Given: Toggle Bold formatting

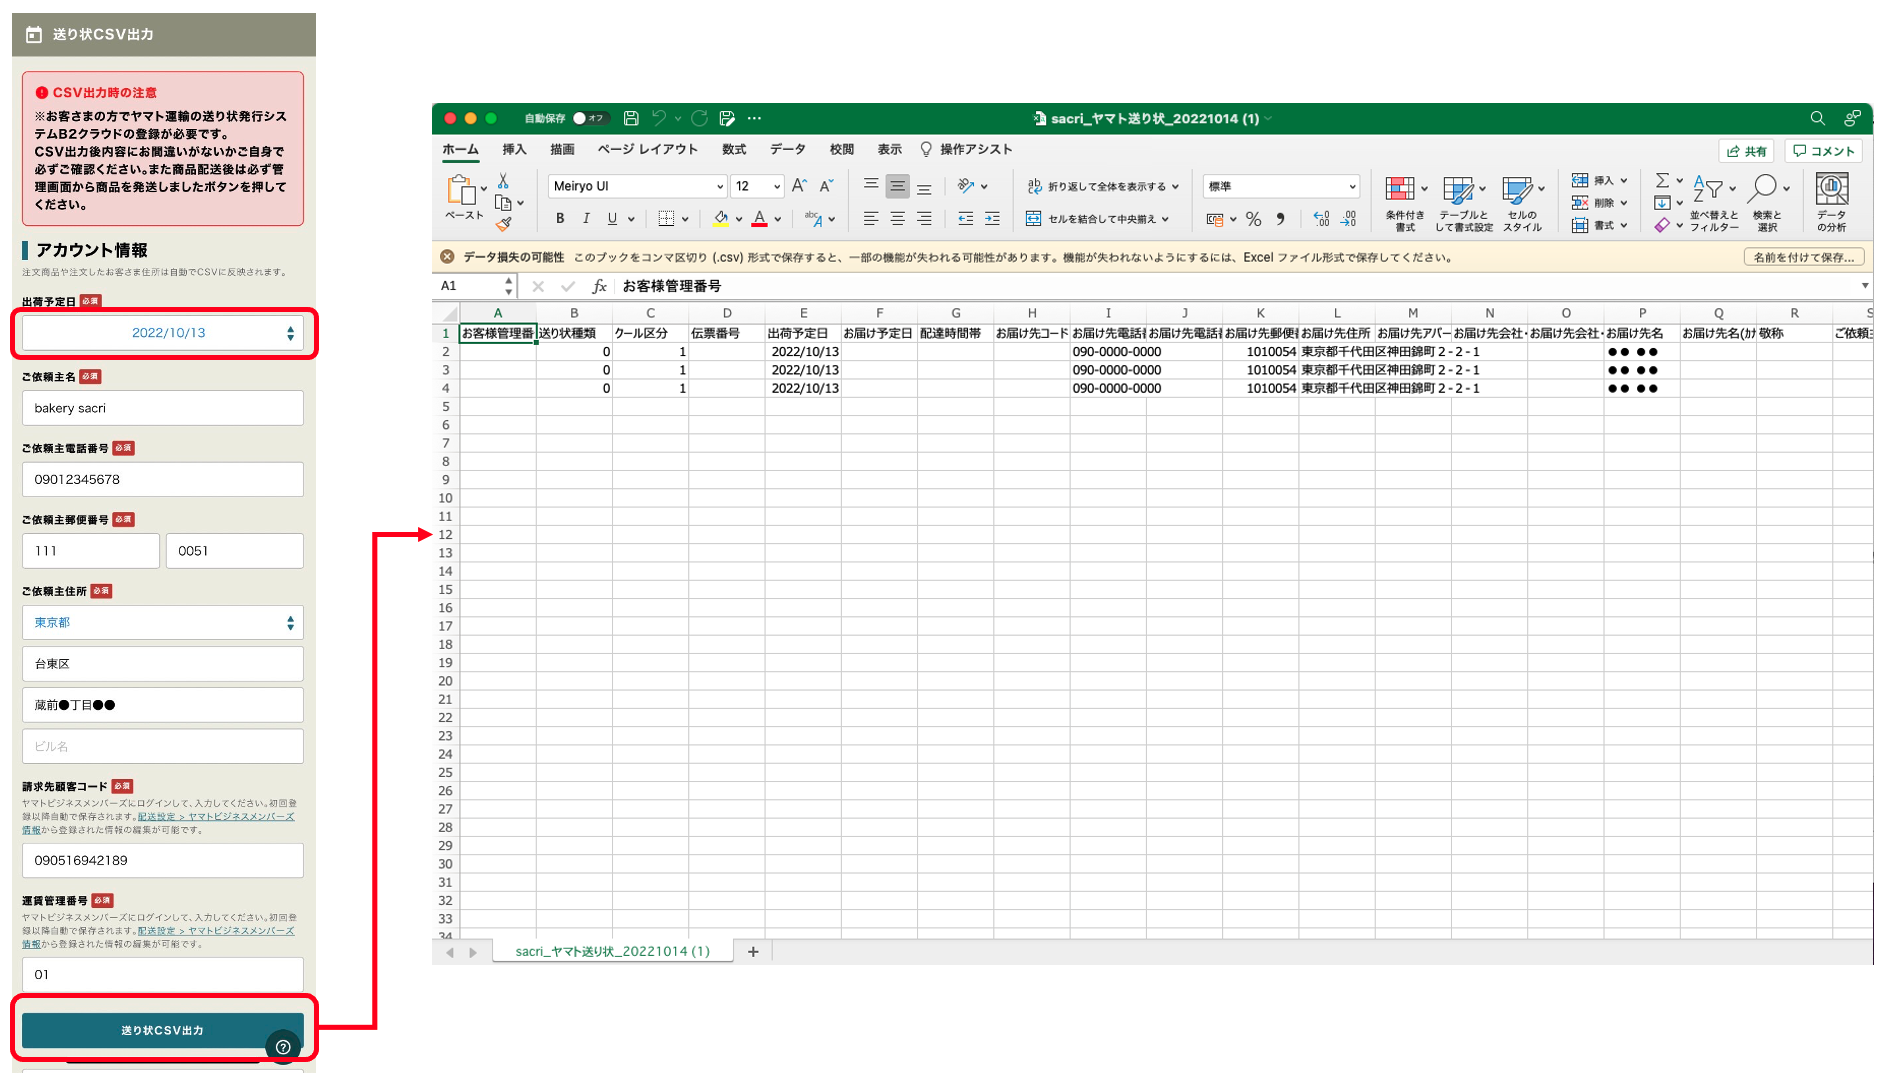Looking at the screenshot, I should tap(560, 218).
